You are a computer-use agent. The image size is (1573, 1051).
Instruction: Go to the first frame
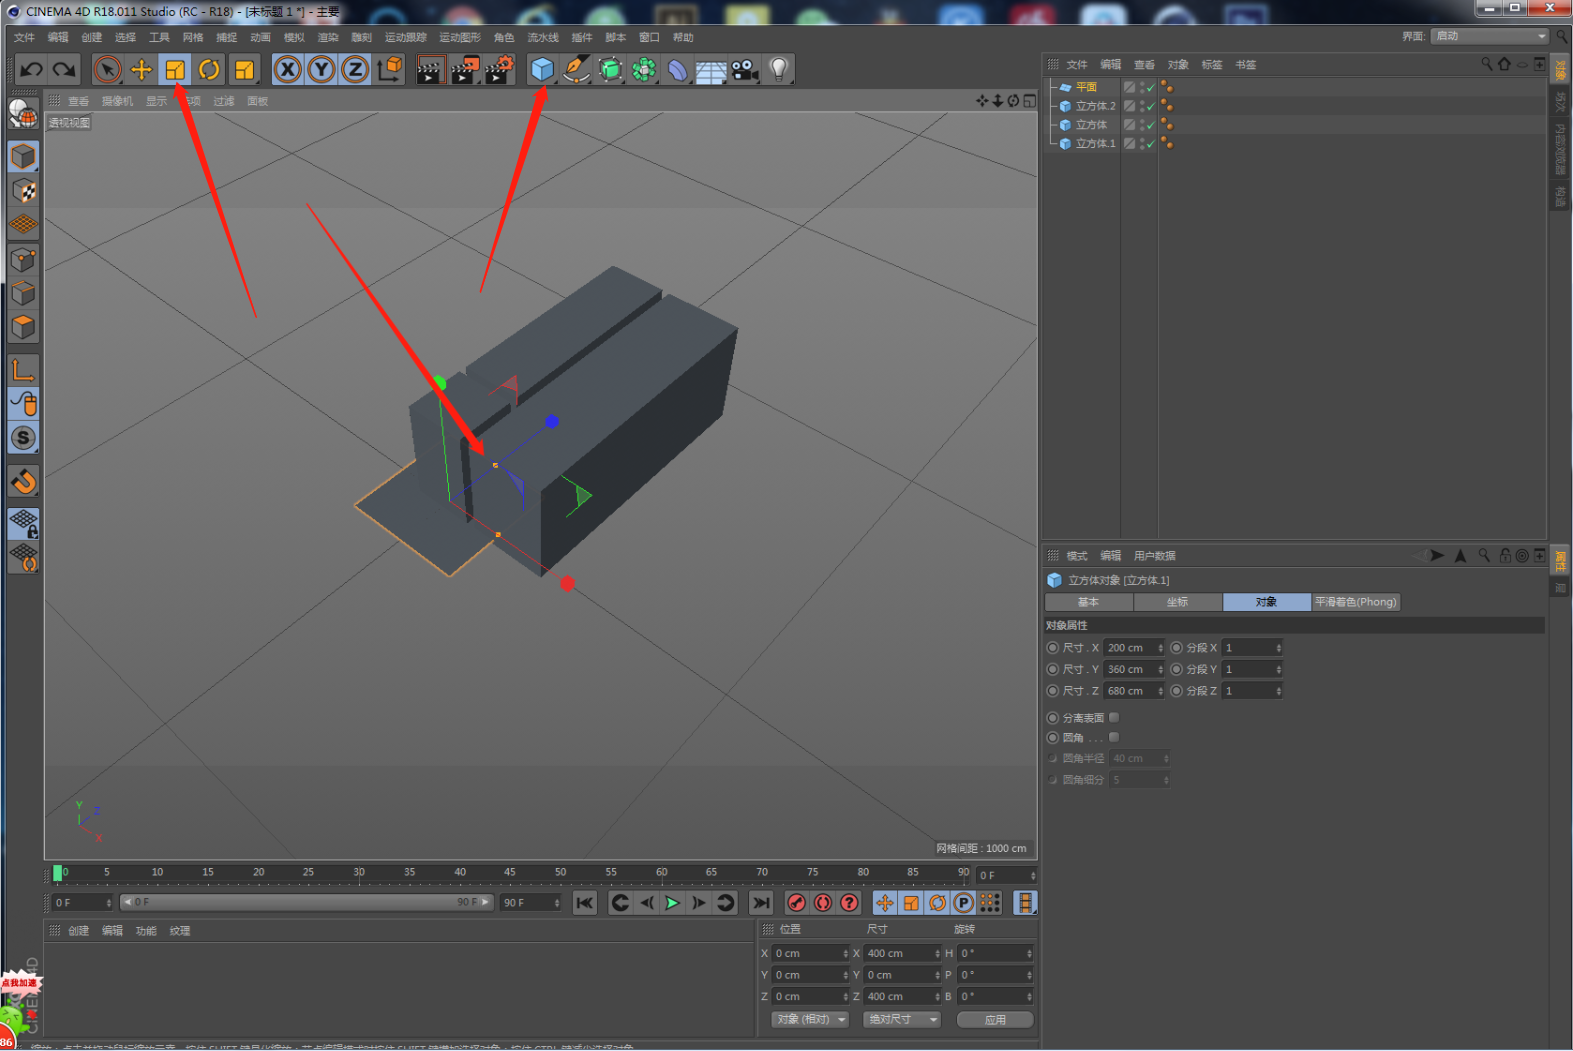click(x=585, y=903)
